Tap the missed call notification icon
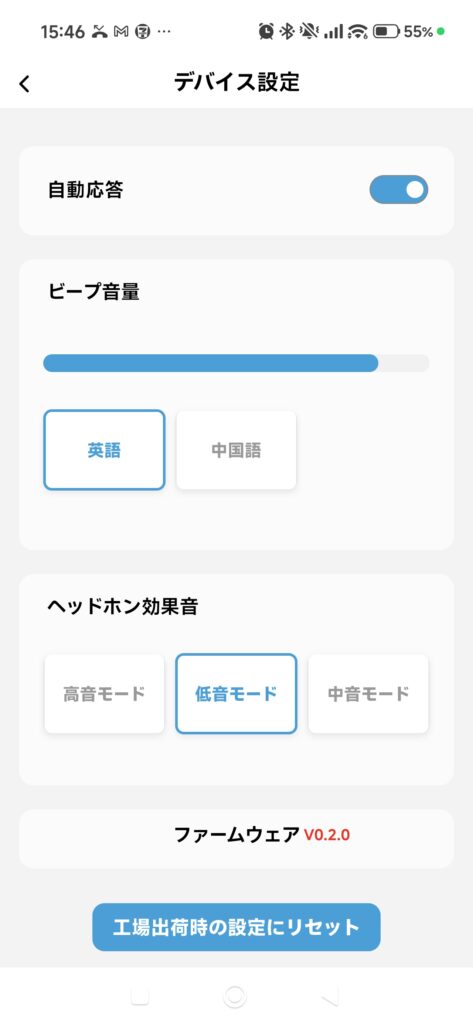This screenshot has height=1024, width=473. pos(99,31)
